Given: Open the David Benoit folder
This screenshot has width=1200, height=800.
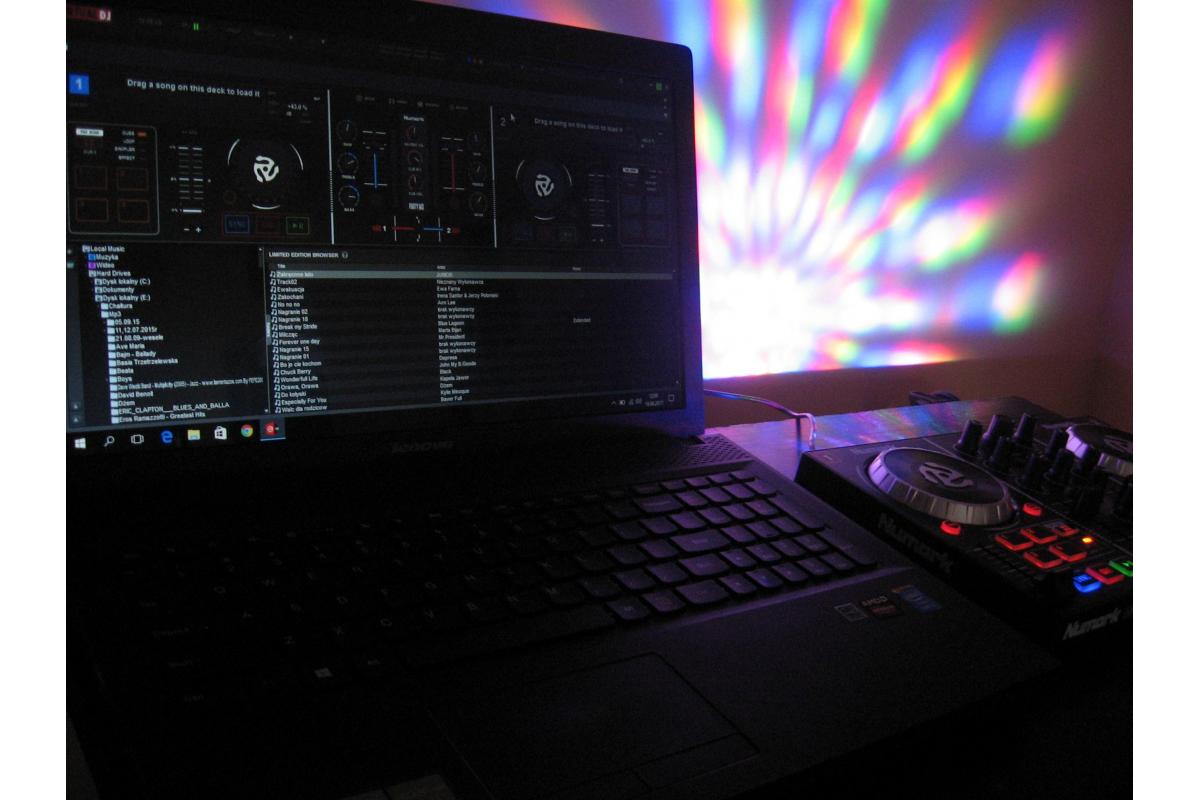Looking at the screenshot, I should coord(131,395).
